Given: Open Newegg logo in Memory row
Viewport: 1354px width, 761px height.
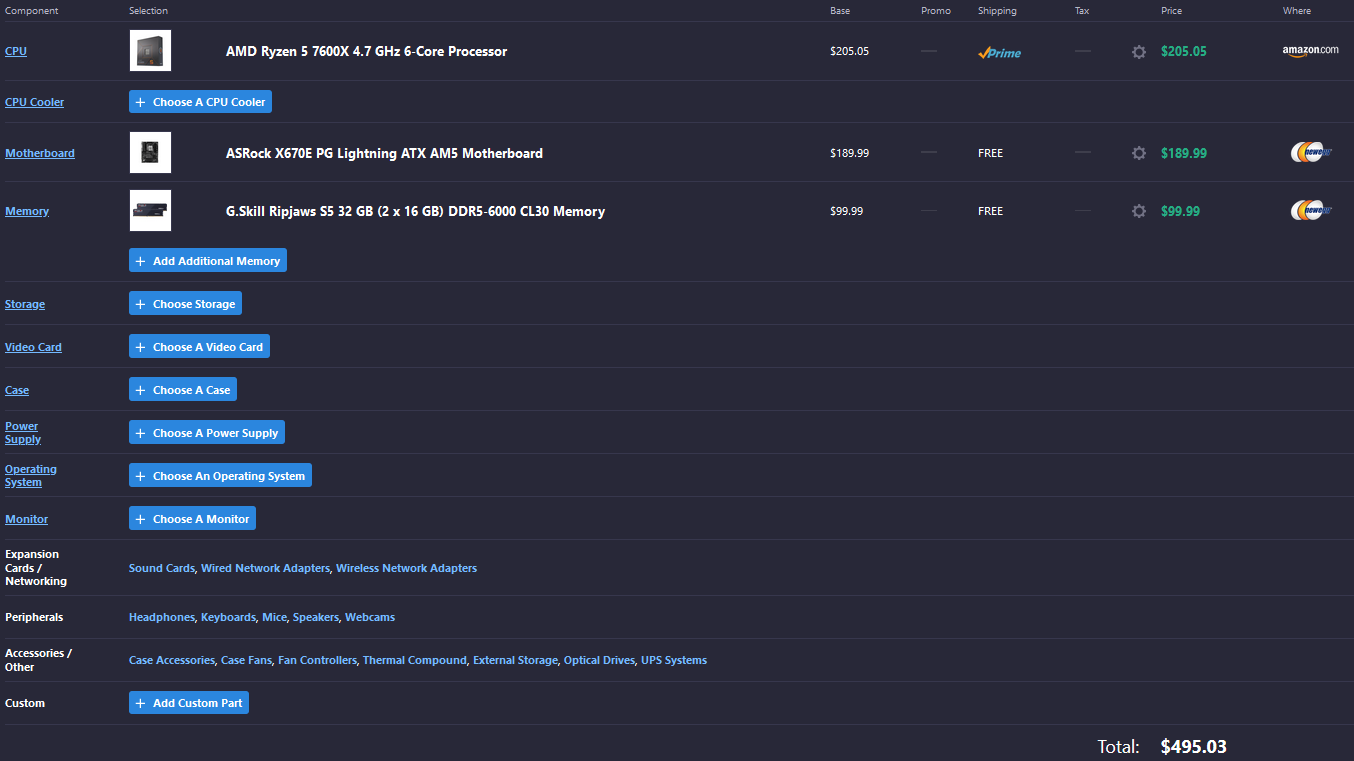Looking at the screenshot, I should pyautogui.click(x=1311, y=210).
